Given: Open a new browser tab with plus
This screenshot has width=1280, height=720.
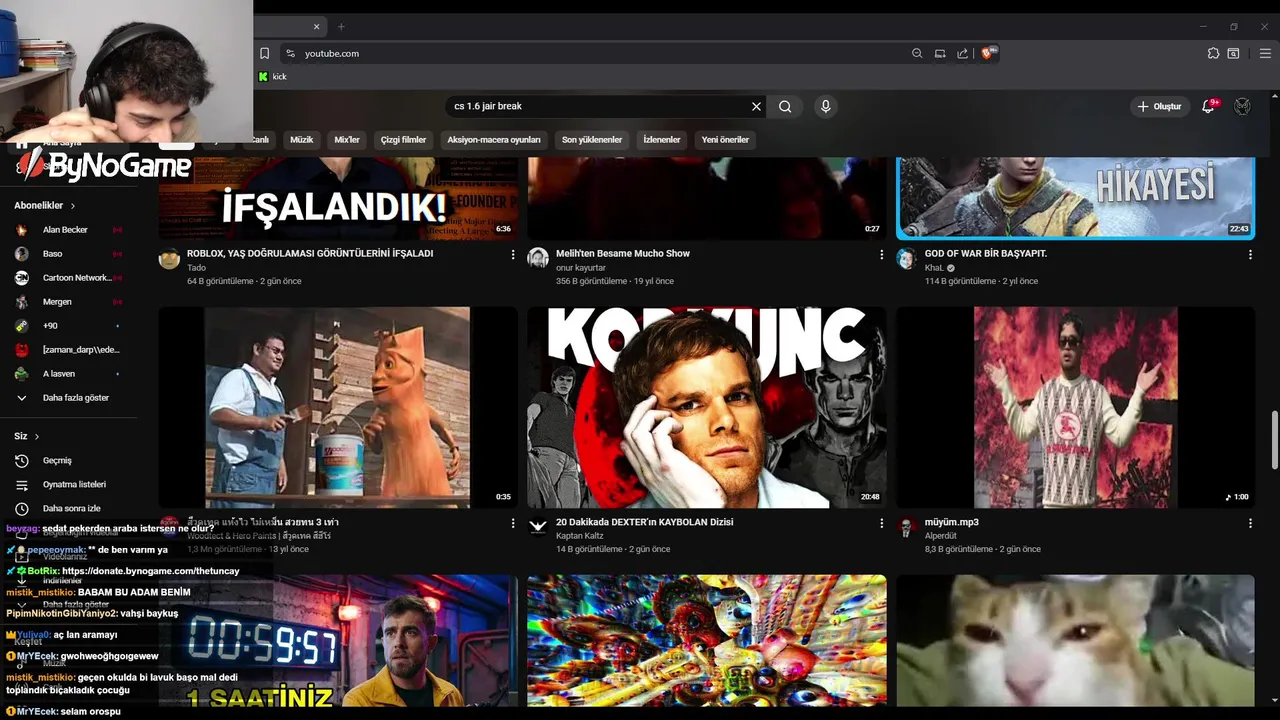Looking at the screenshot, I should click(341, 26).
